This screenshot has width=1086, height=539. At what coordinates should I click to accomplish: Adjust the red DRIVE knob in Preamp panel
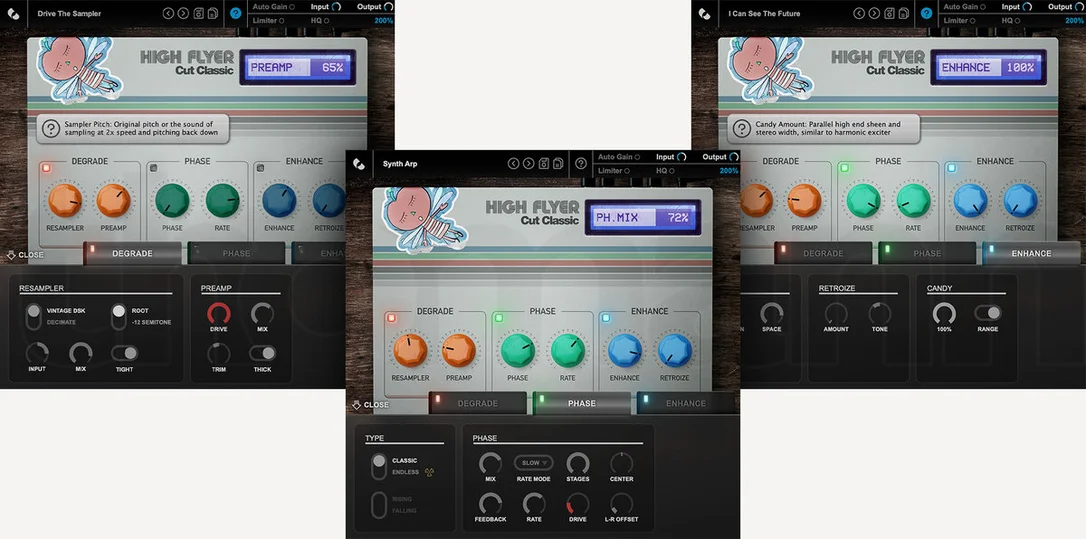point(219,314)
